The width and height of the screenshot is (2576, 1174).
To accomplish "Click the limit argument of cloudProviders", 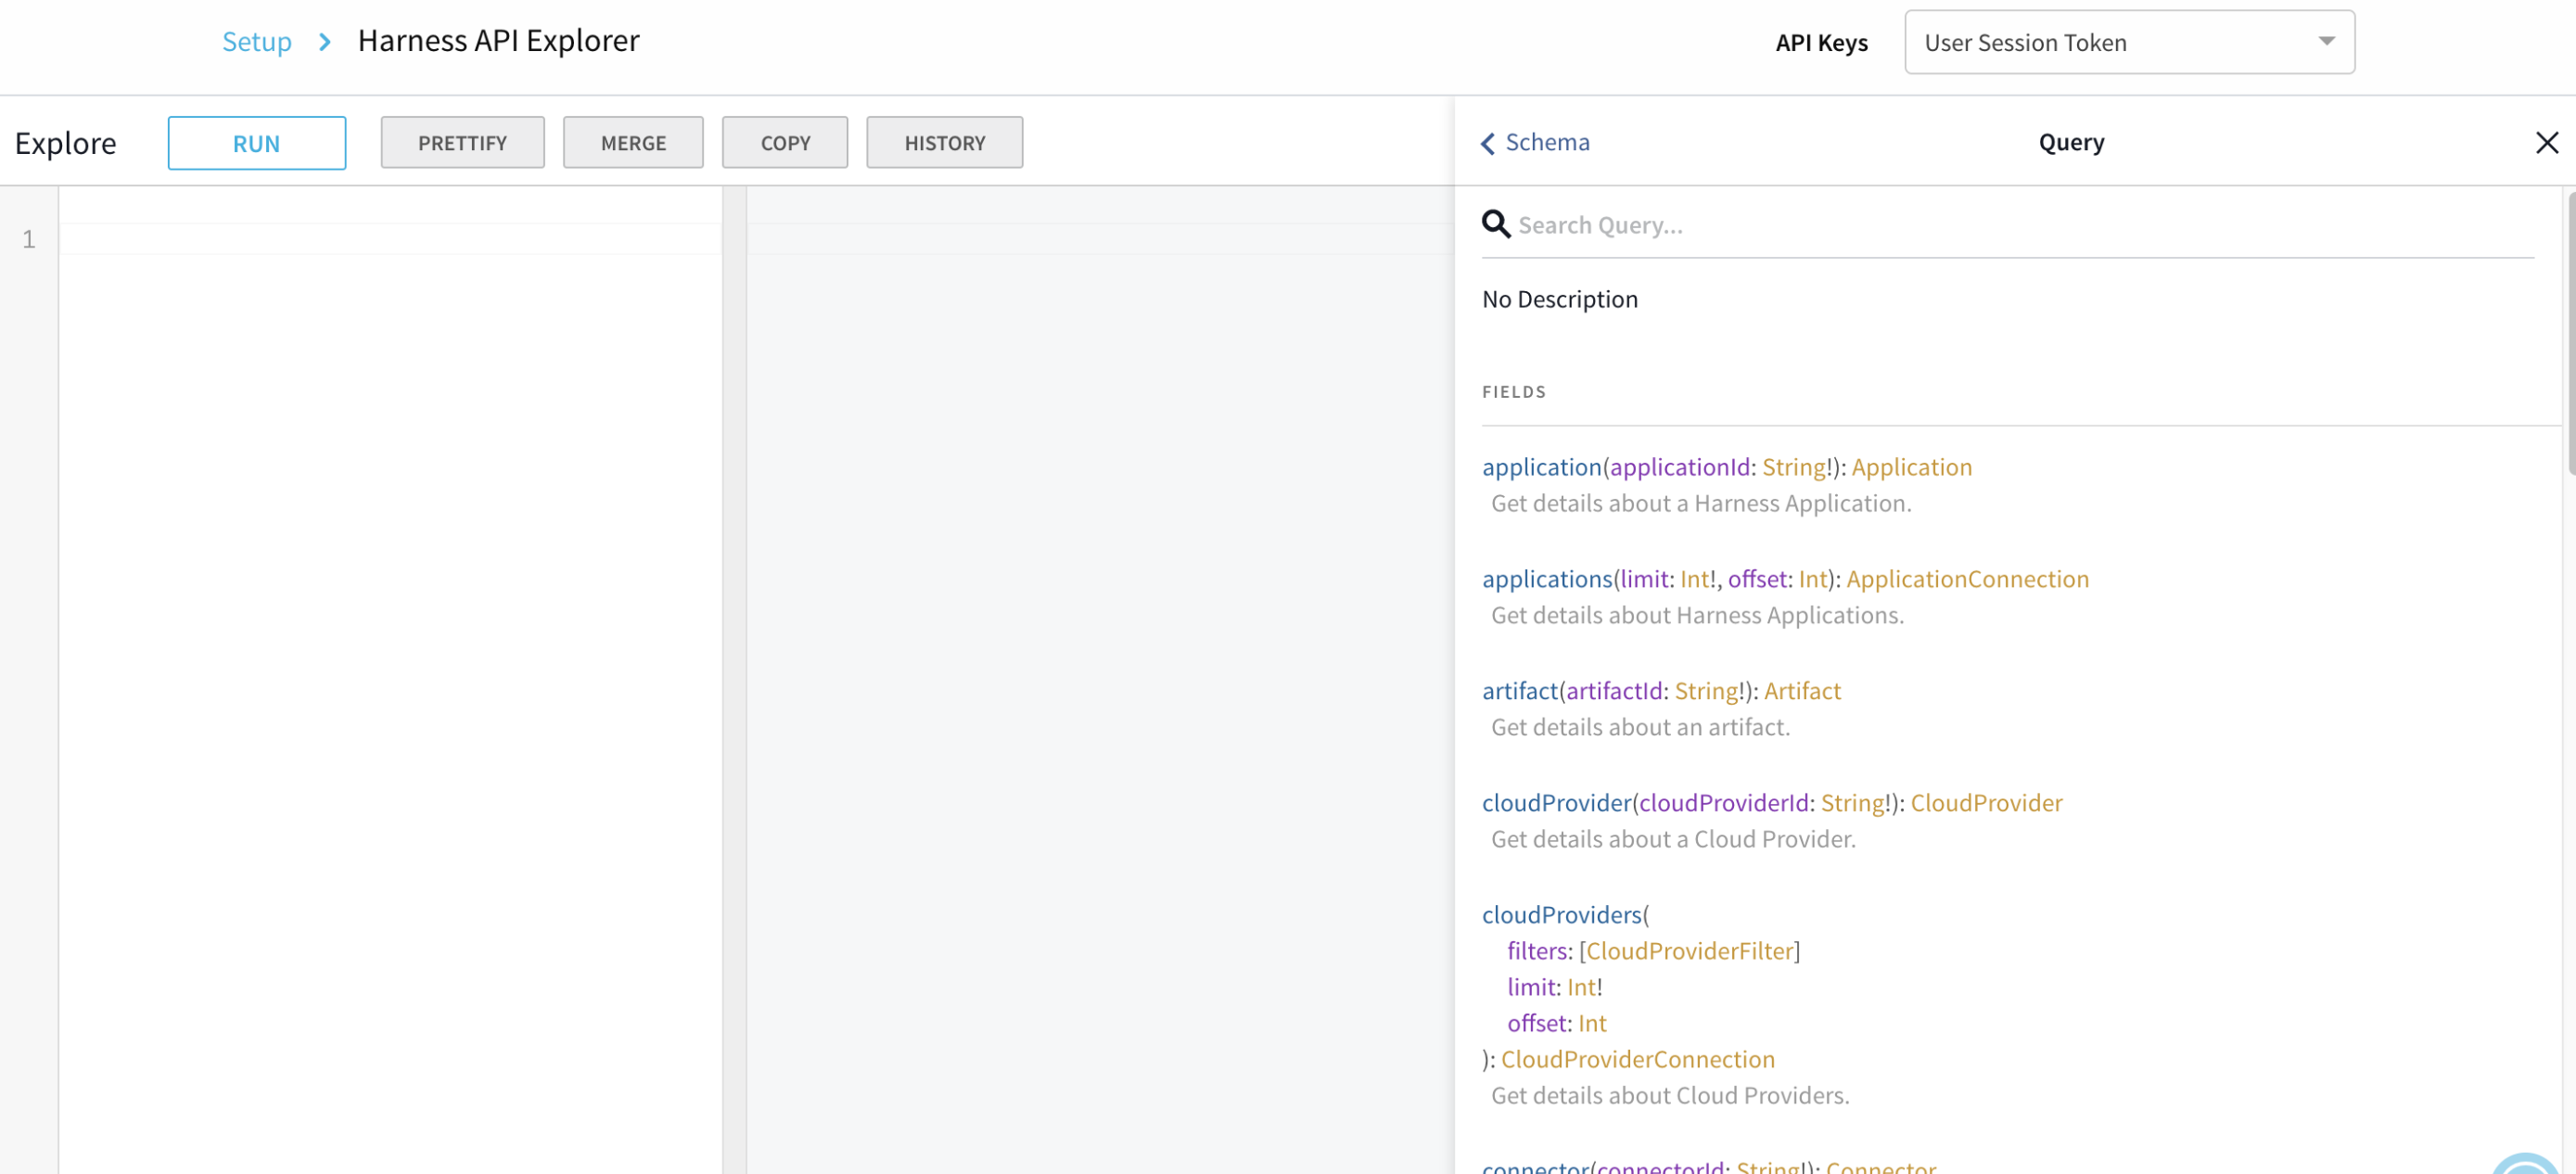I will point(1531,987).
